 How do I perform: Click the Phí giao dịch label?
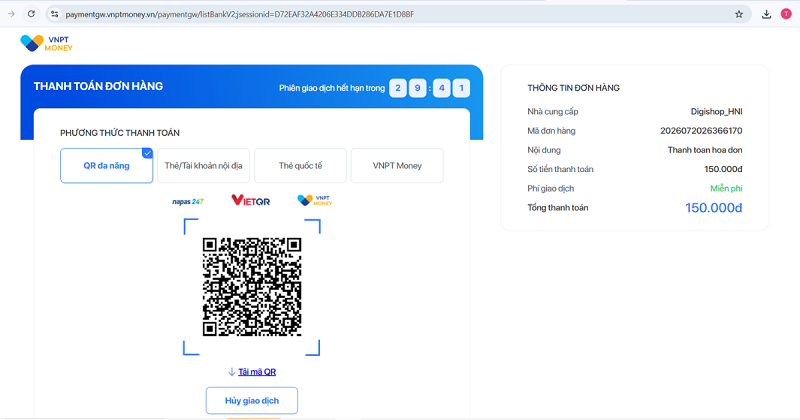tap(551, 188)
